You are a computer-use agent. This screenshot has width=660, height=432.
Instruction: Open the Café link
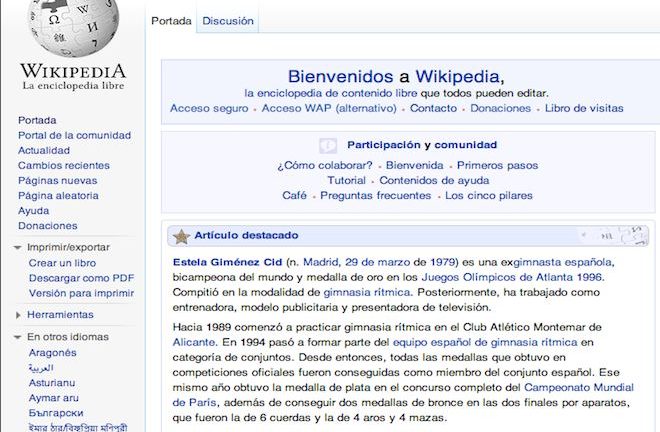click(294, 196)
